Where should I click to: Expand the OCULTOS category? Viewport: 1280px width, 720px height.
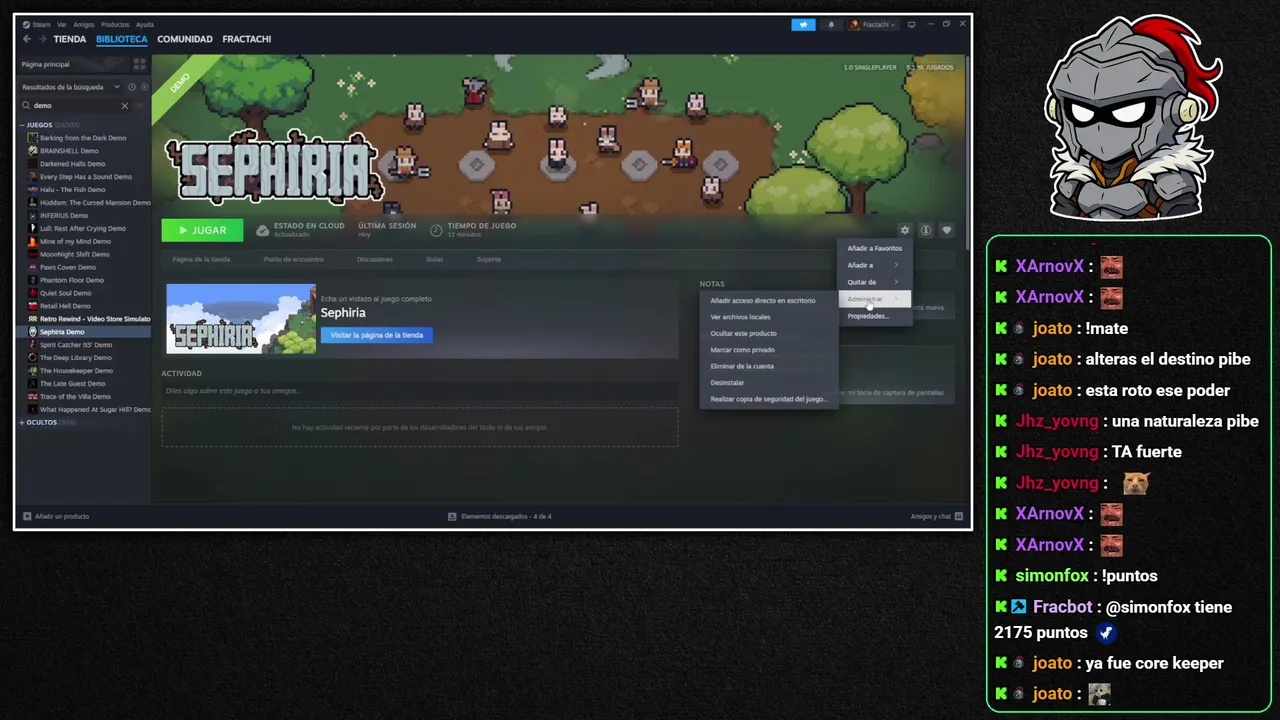[21, 422]
